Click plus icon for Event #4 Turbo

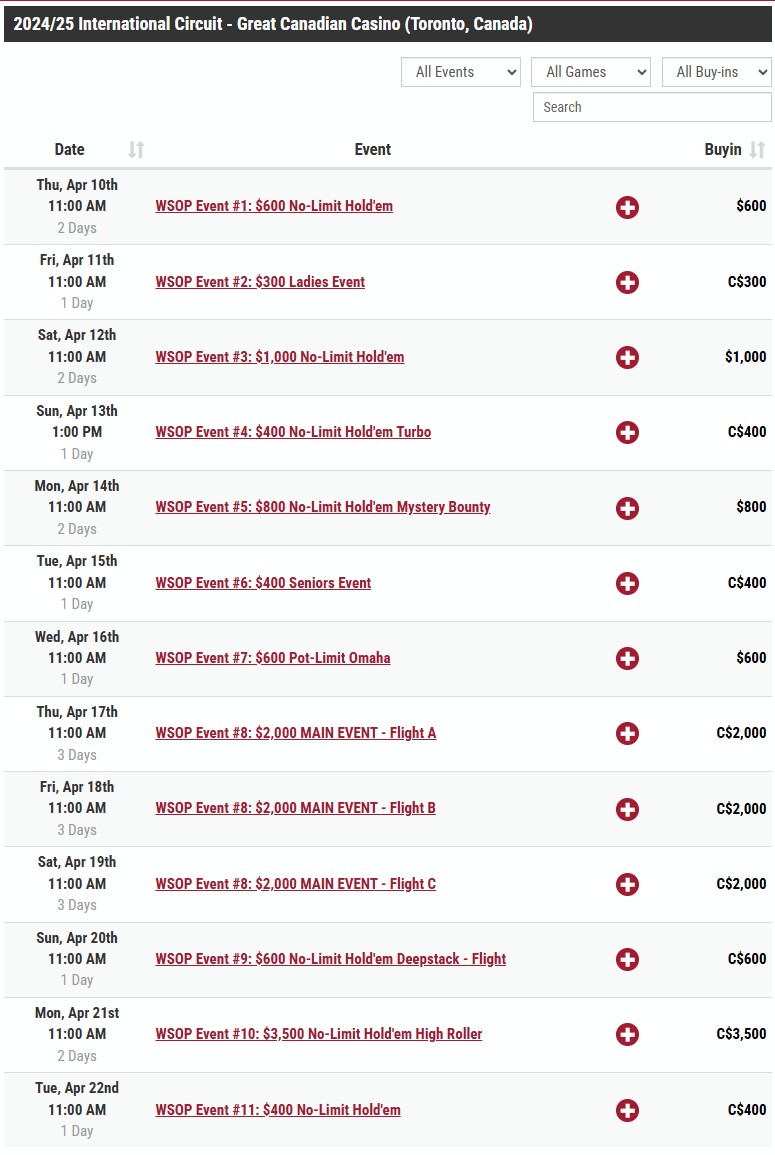click(627, 432)
